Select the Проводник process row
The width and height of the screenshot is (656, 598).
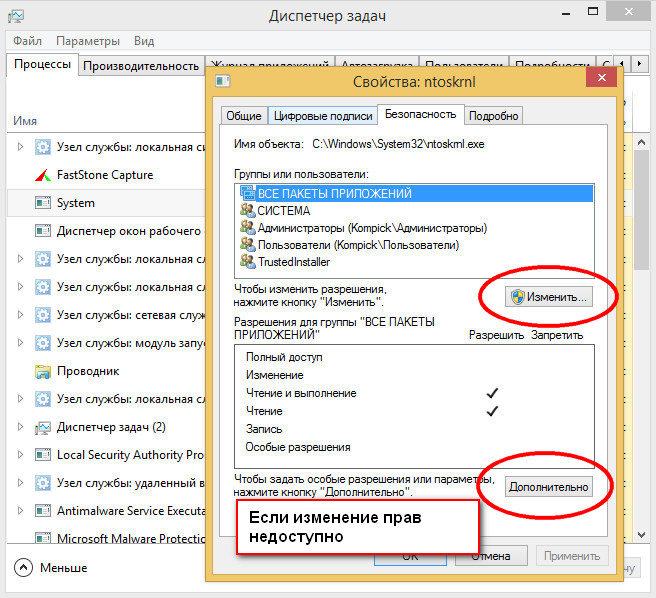tap(106, 371)
